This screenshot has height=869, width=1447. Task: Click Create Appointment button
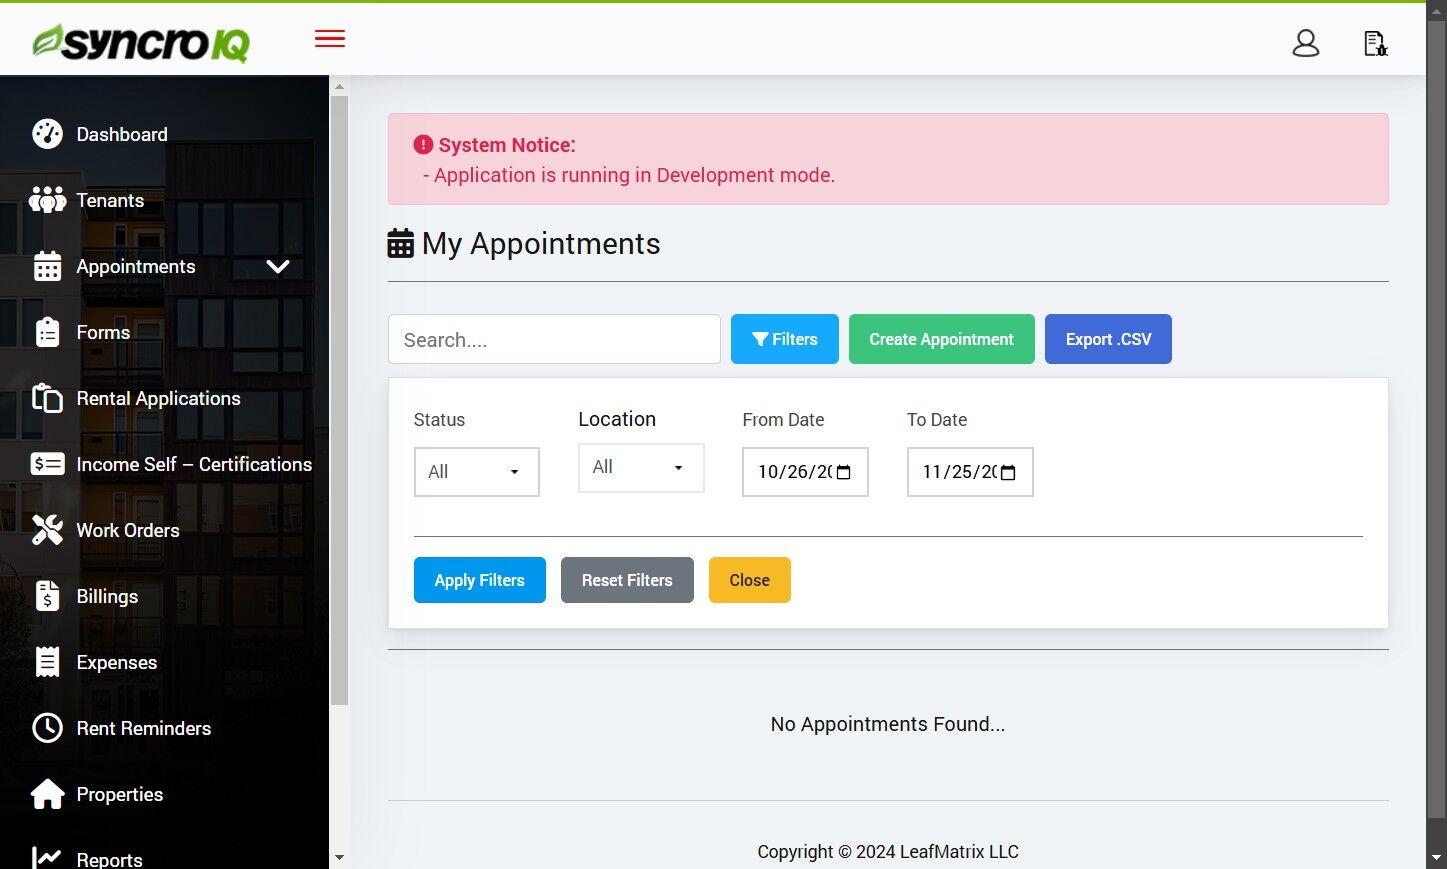(x=942, y=339)
